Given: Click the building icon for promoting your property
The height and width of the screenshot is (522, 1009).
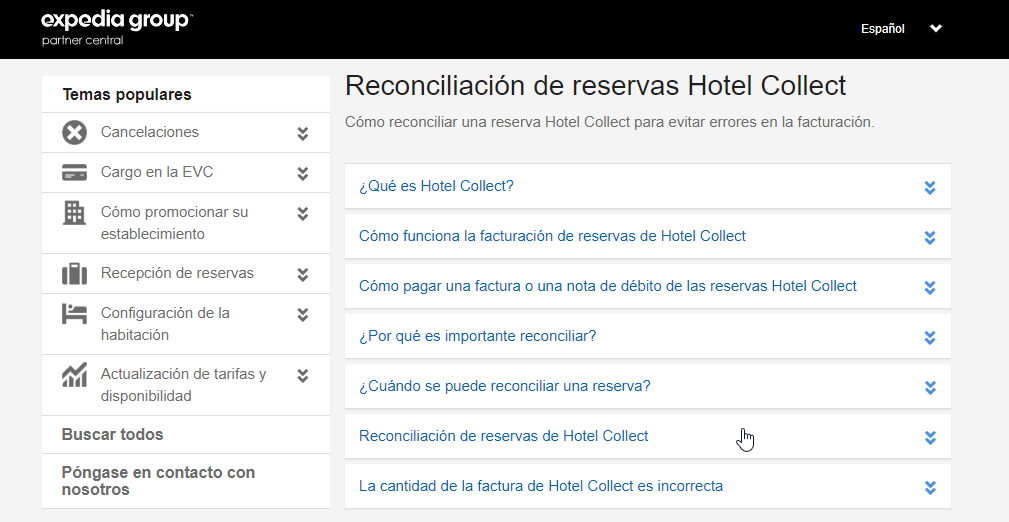Looking at the screenshot, I should [x=74, y=212].
